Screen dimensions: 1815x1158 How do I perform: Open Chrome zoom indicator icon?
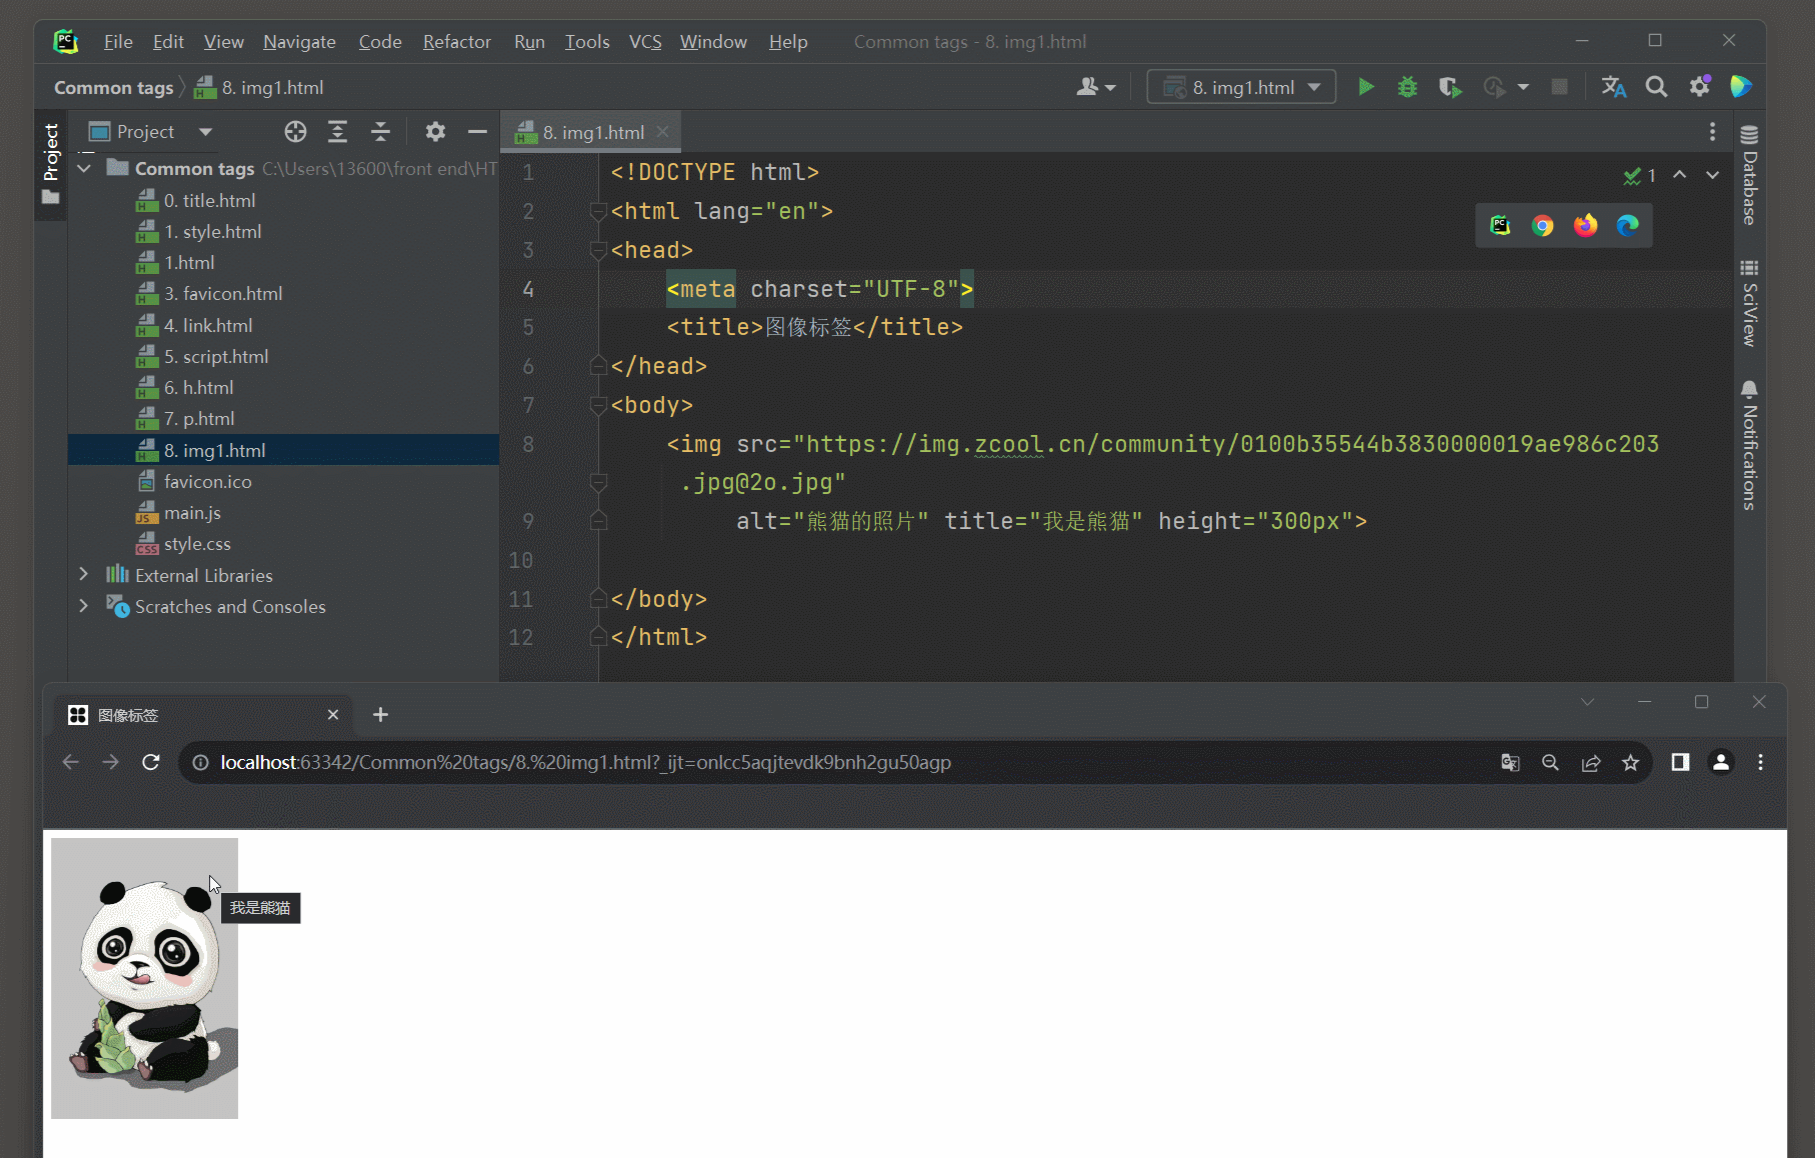pyautogui.click(x=1550, y=762)
